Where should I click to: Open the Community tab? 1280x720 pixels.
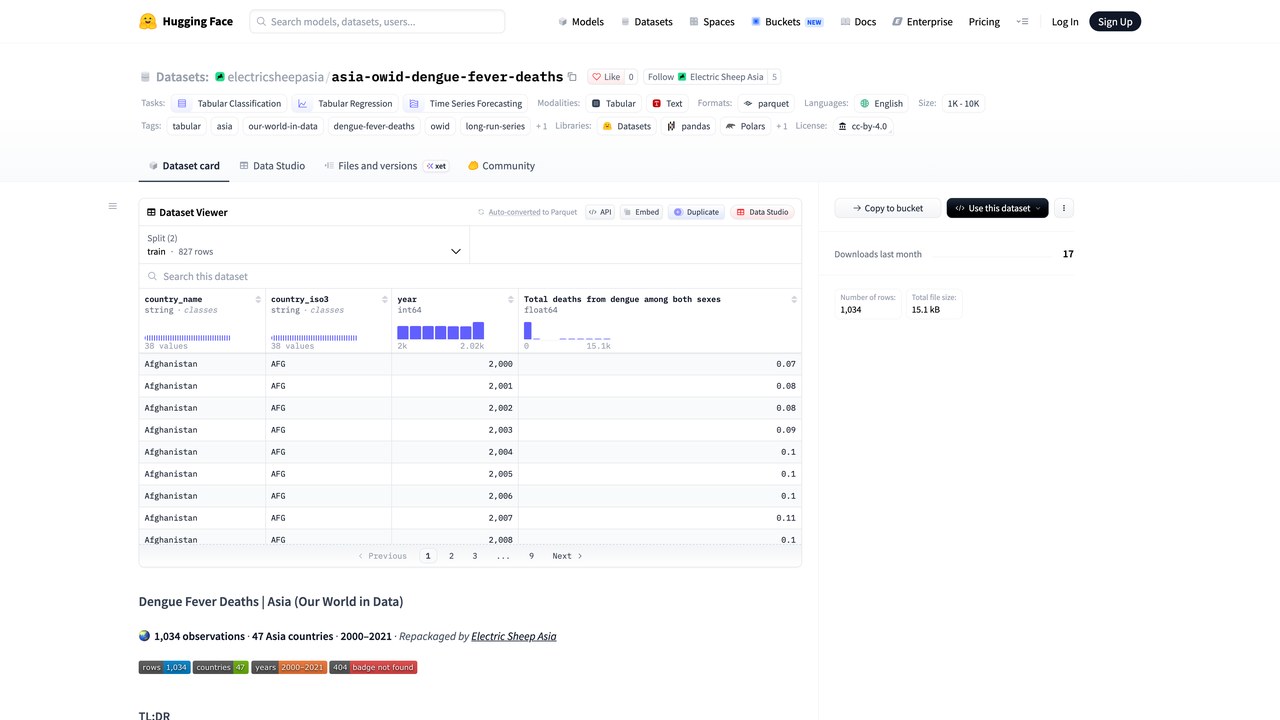501,166
